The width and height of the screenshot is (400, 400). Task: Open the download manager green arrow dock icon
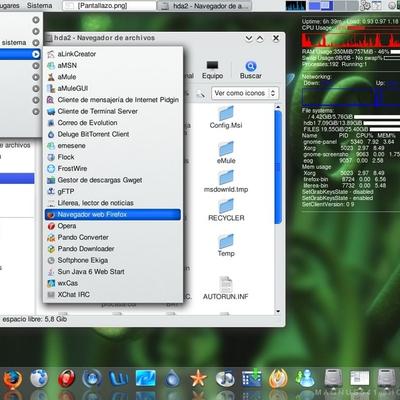pyautogui.click(x=252, y=379)
